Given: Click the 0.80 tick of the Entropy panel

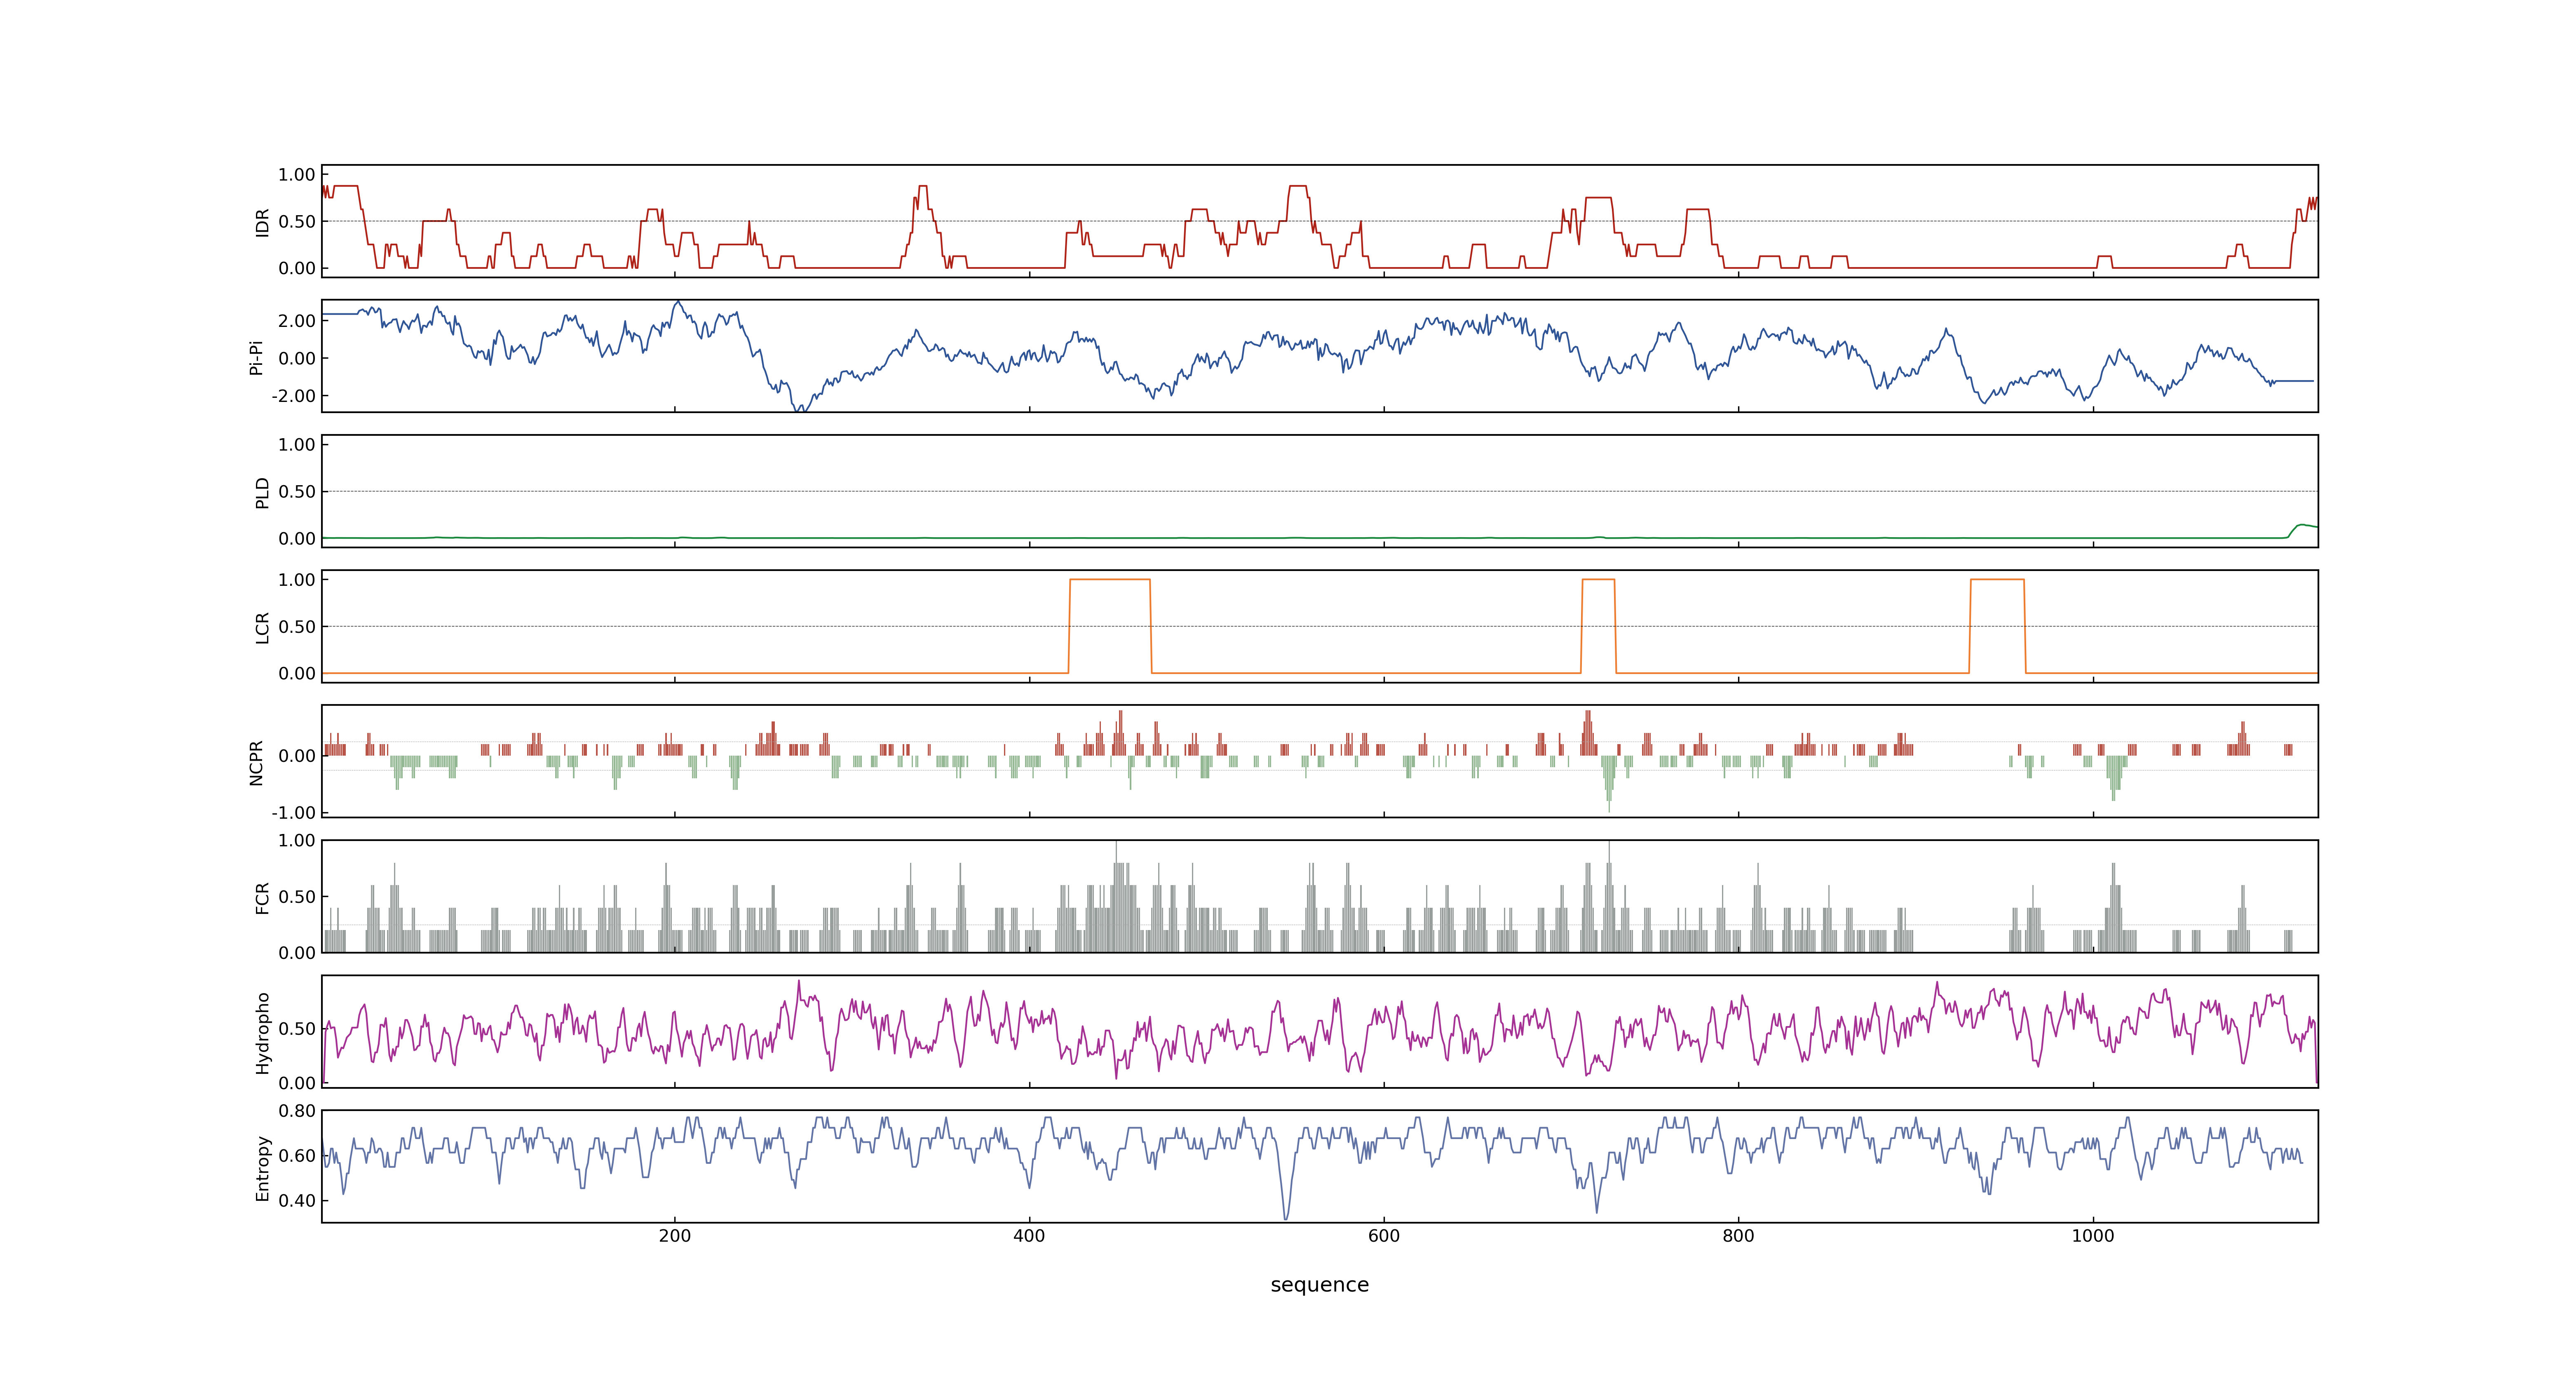Looking at the screenshot, I should pos(297,1111).
